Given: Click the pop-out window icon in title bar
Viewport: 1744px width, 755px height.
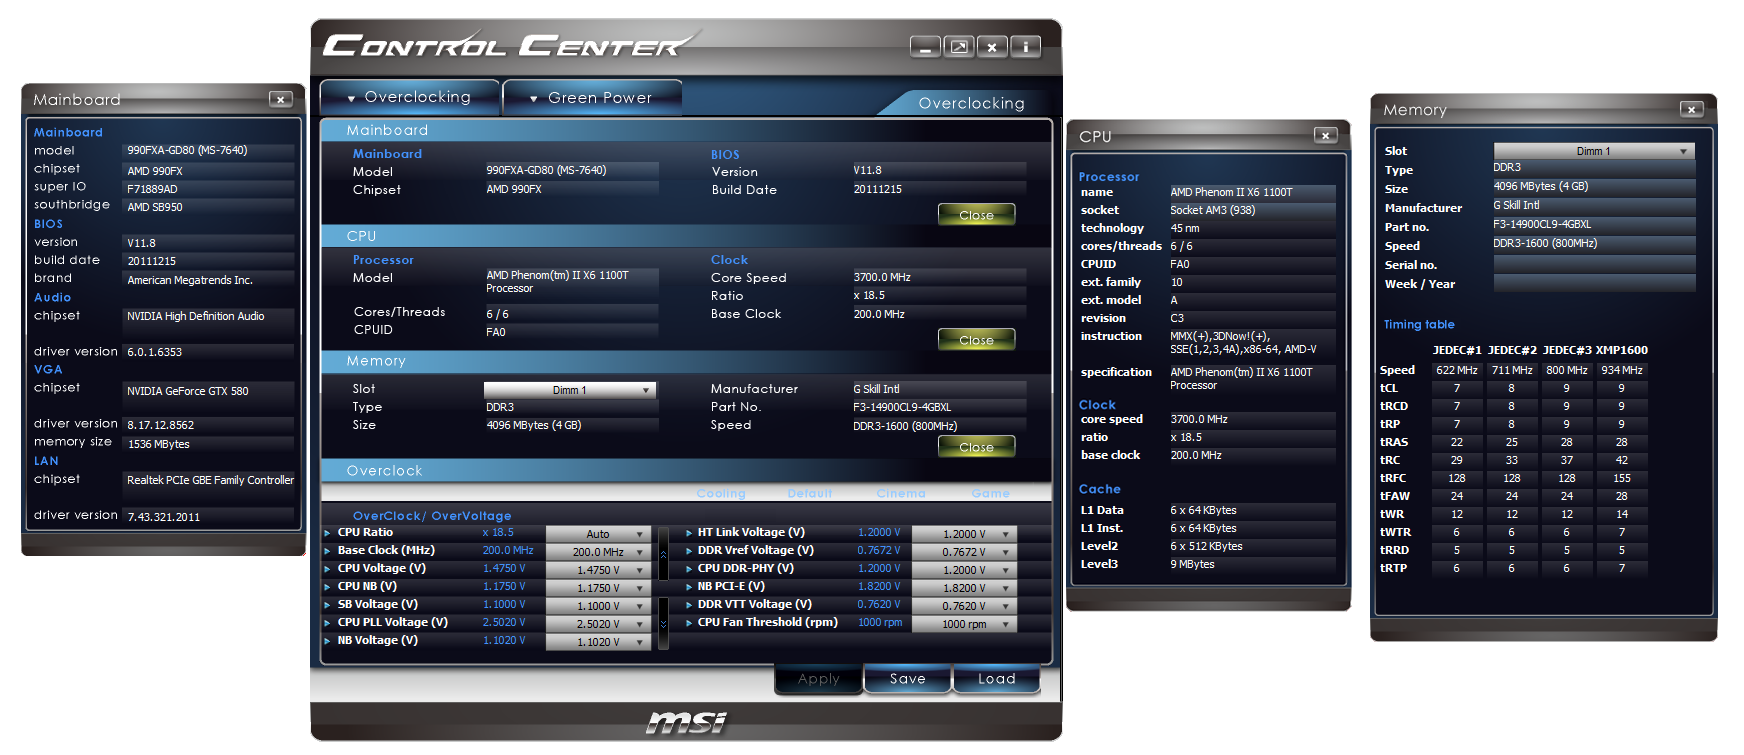Looking at the screenshot, I should coord(958,46).
